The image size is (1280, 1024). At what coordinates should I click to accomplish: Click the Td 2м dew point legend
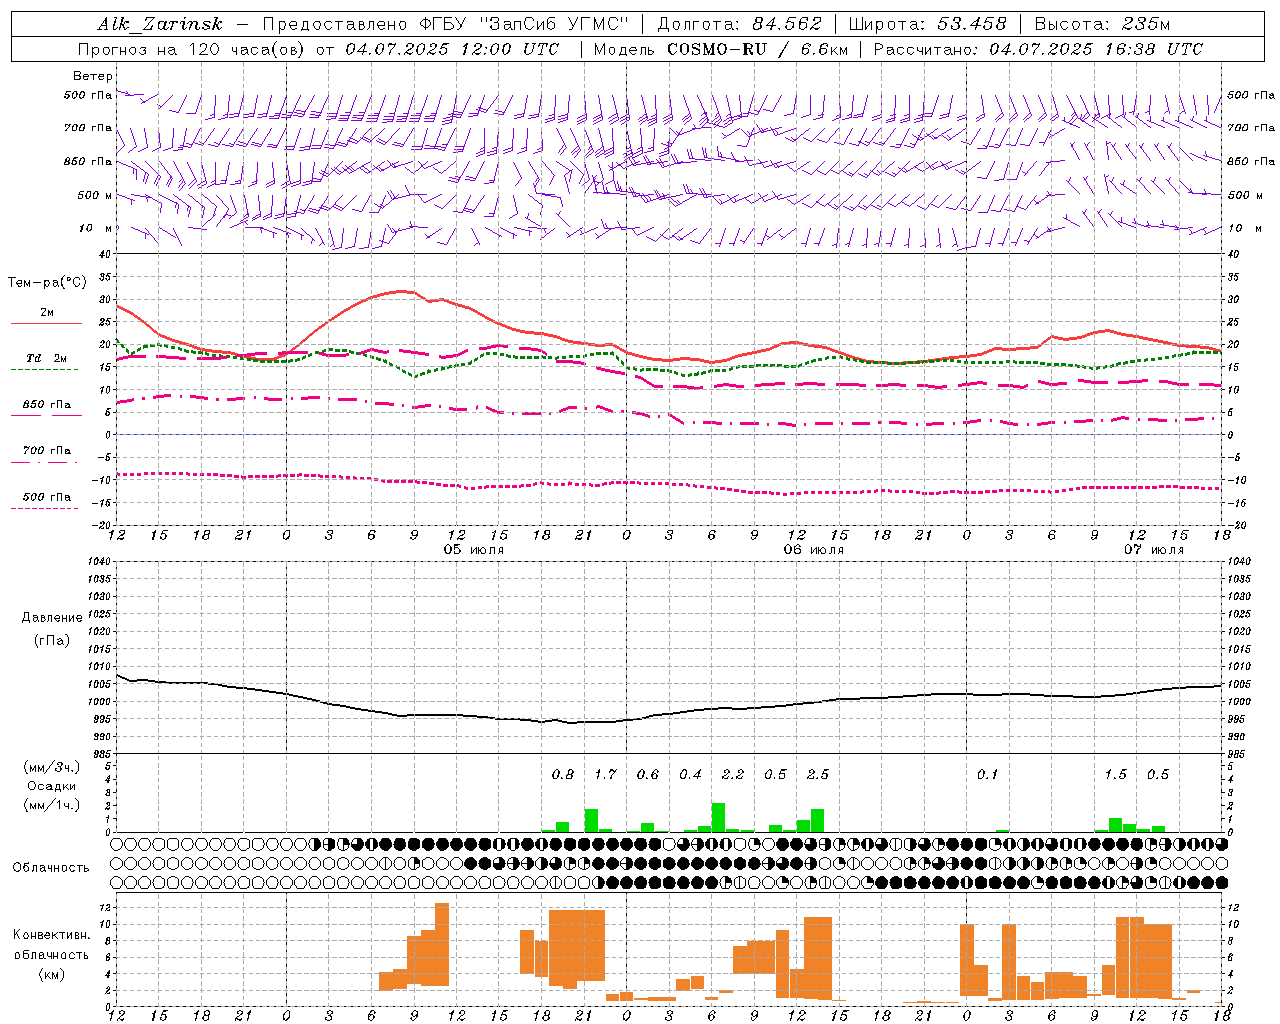pos(46,358)
